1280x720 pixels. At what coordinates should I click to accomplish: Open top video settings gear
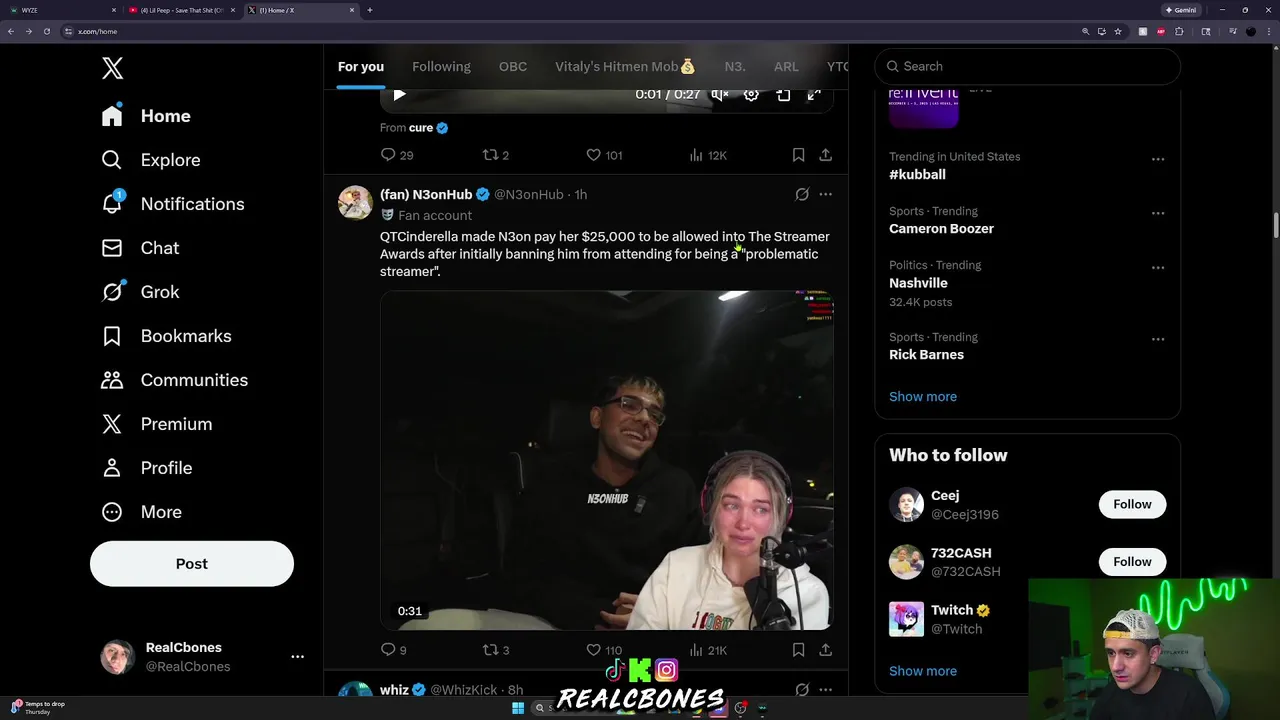click(x=751, y=95)
